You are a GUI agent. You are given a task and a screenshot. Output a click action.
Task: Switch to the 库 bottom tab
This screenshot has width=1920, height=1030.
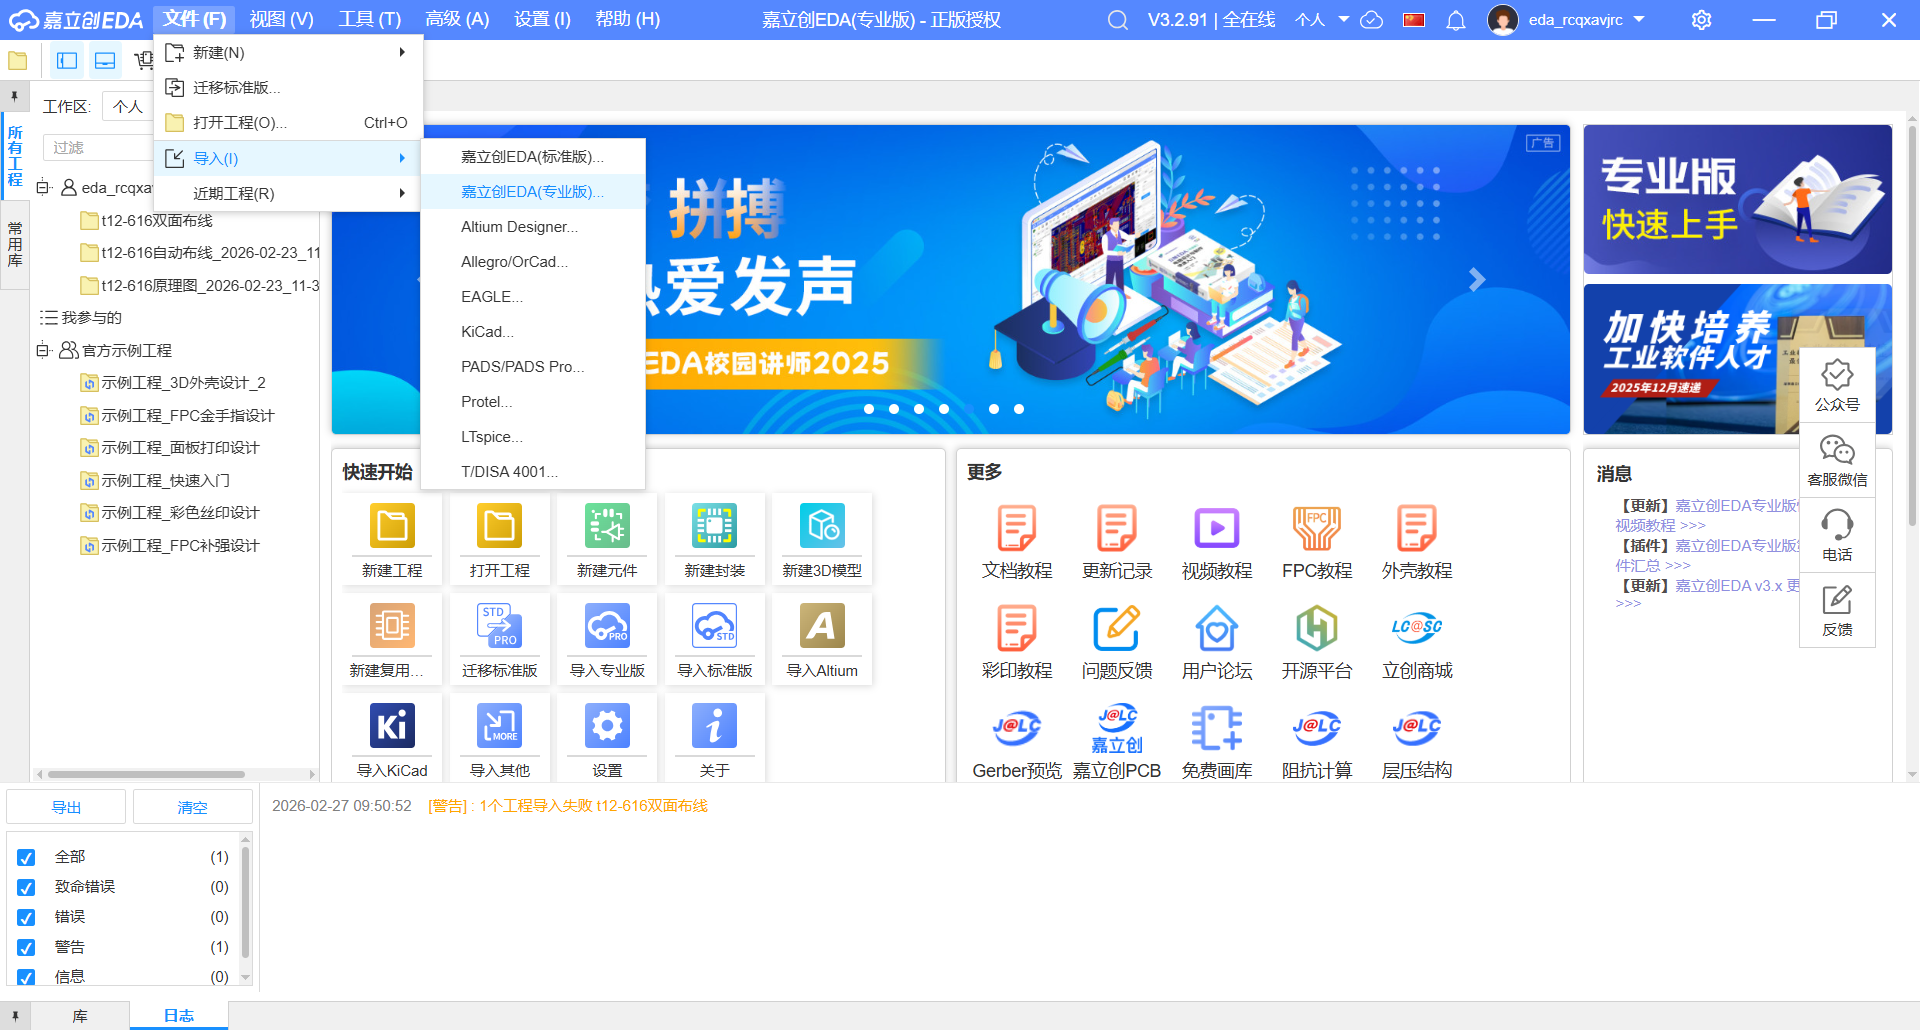point(80,1015)
